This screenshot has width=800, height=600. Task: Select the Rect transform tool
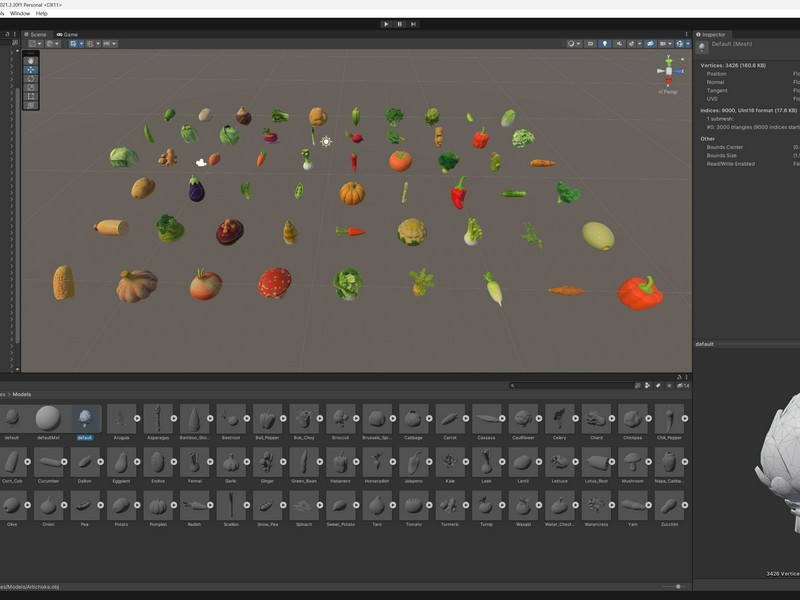[31, 96]
